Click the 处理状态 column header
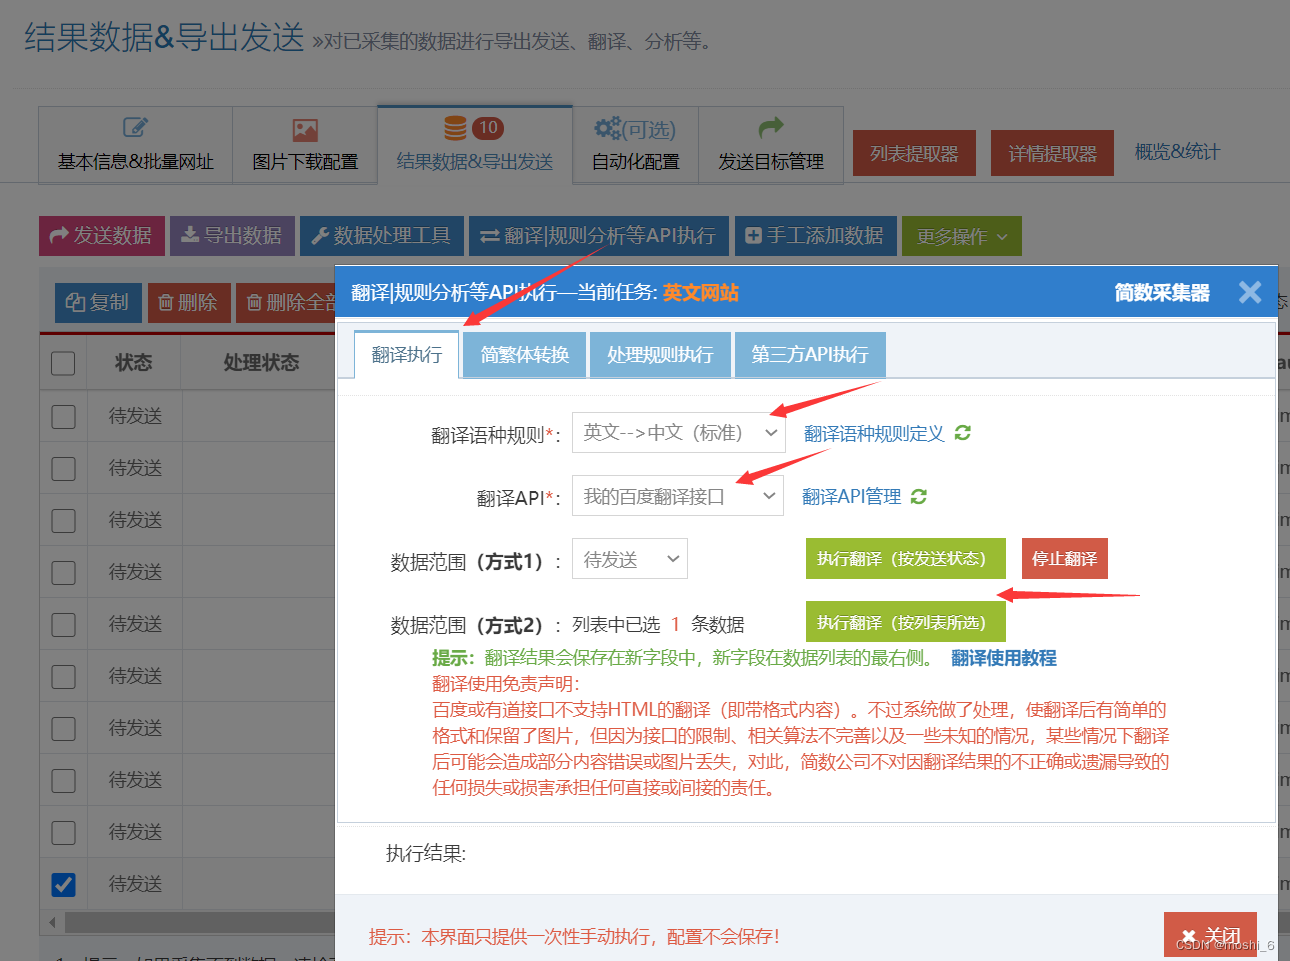The width and height of the screenshot is (1290, 961). click(x=261, y=362)
